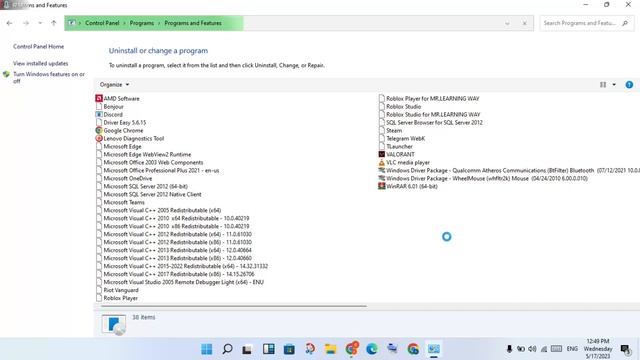The image size is (640, 360).
Task: Select the WinRAR 6.01 icon
Action: 382,186
